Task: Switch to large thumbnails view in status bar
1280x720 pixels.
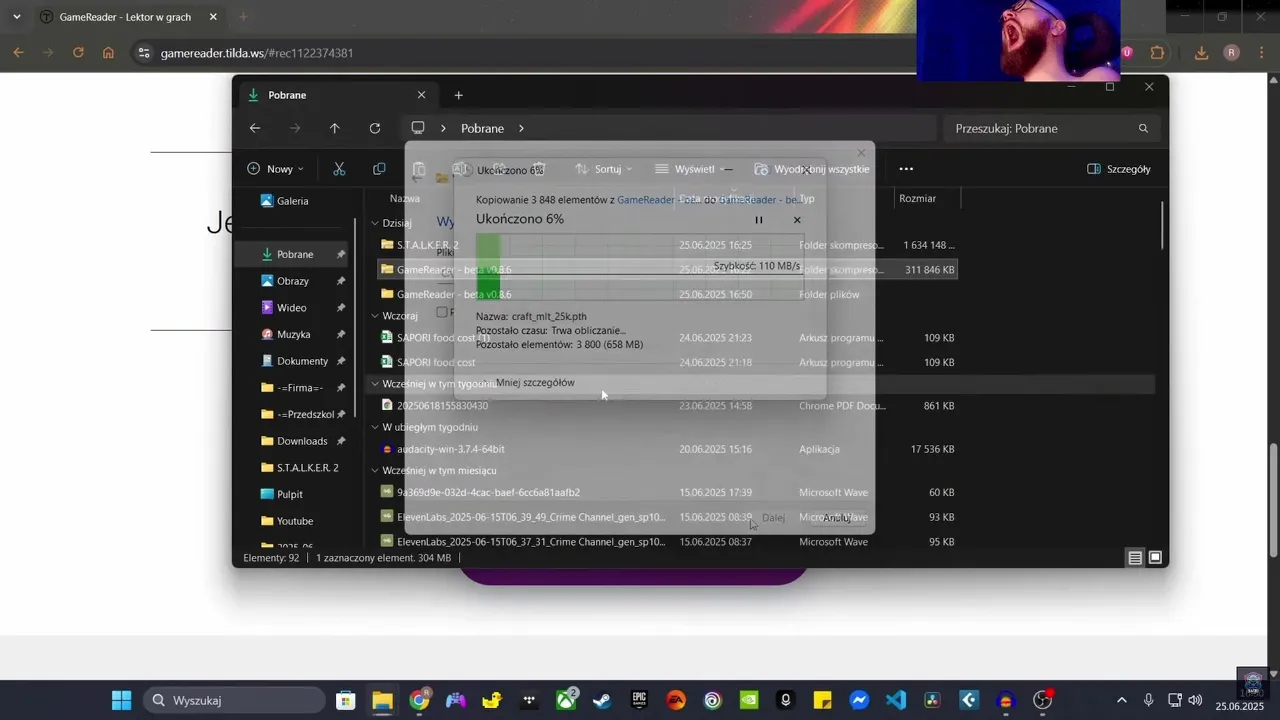Action: tap(1155, 558)
